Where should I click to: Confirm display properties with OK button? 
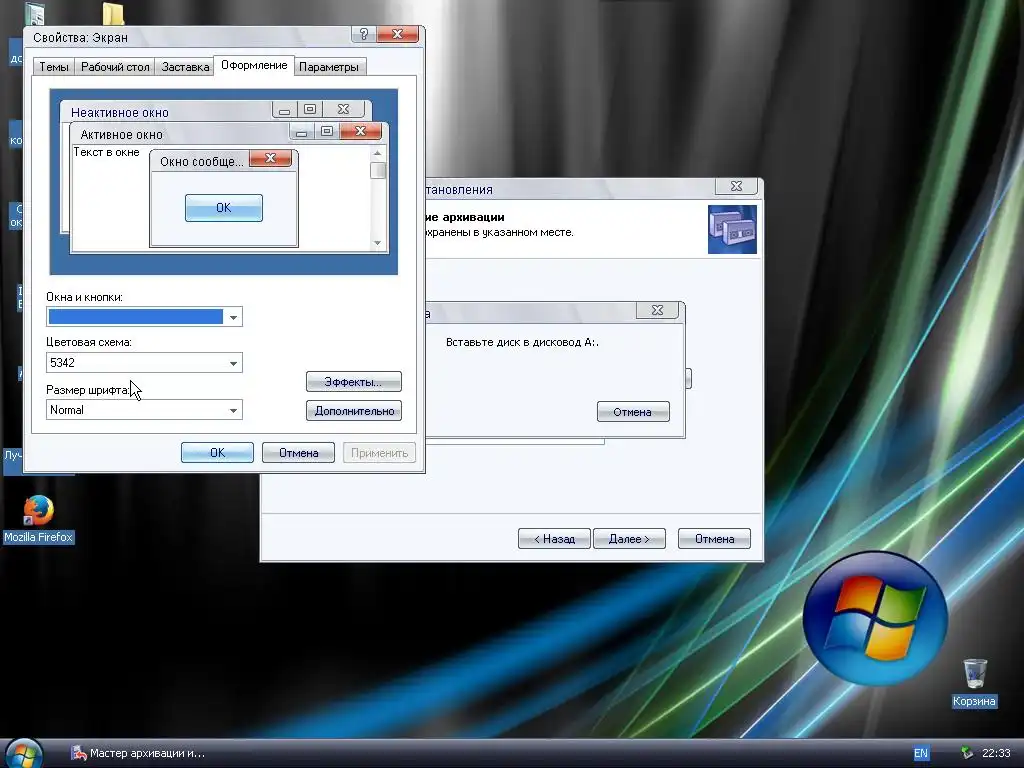pos(217,453)
